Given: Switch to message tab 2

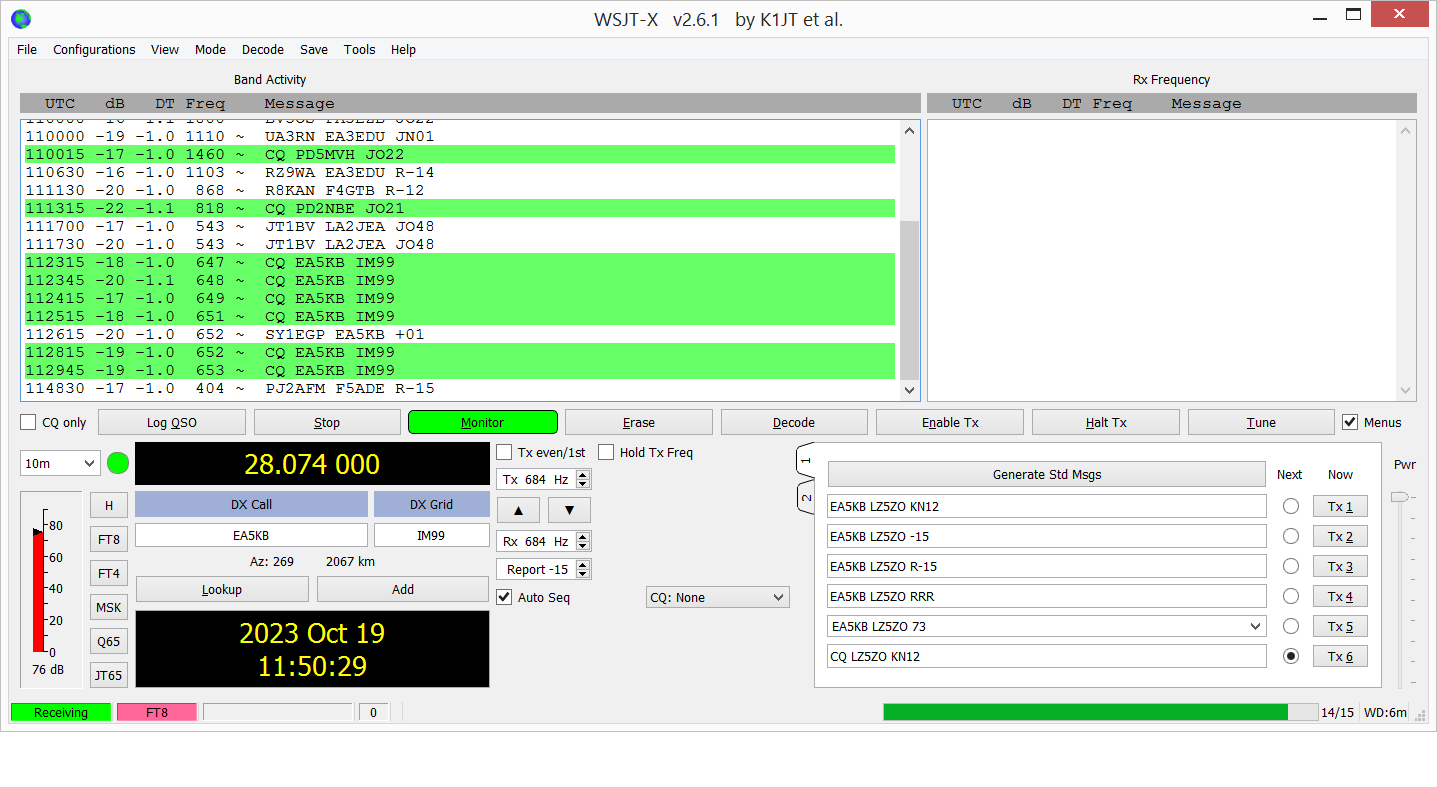Looking at the screenshot, I should click(x=806, y=497).
